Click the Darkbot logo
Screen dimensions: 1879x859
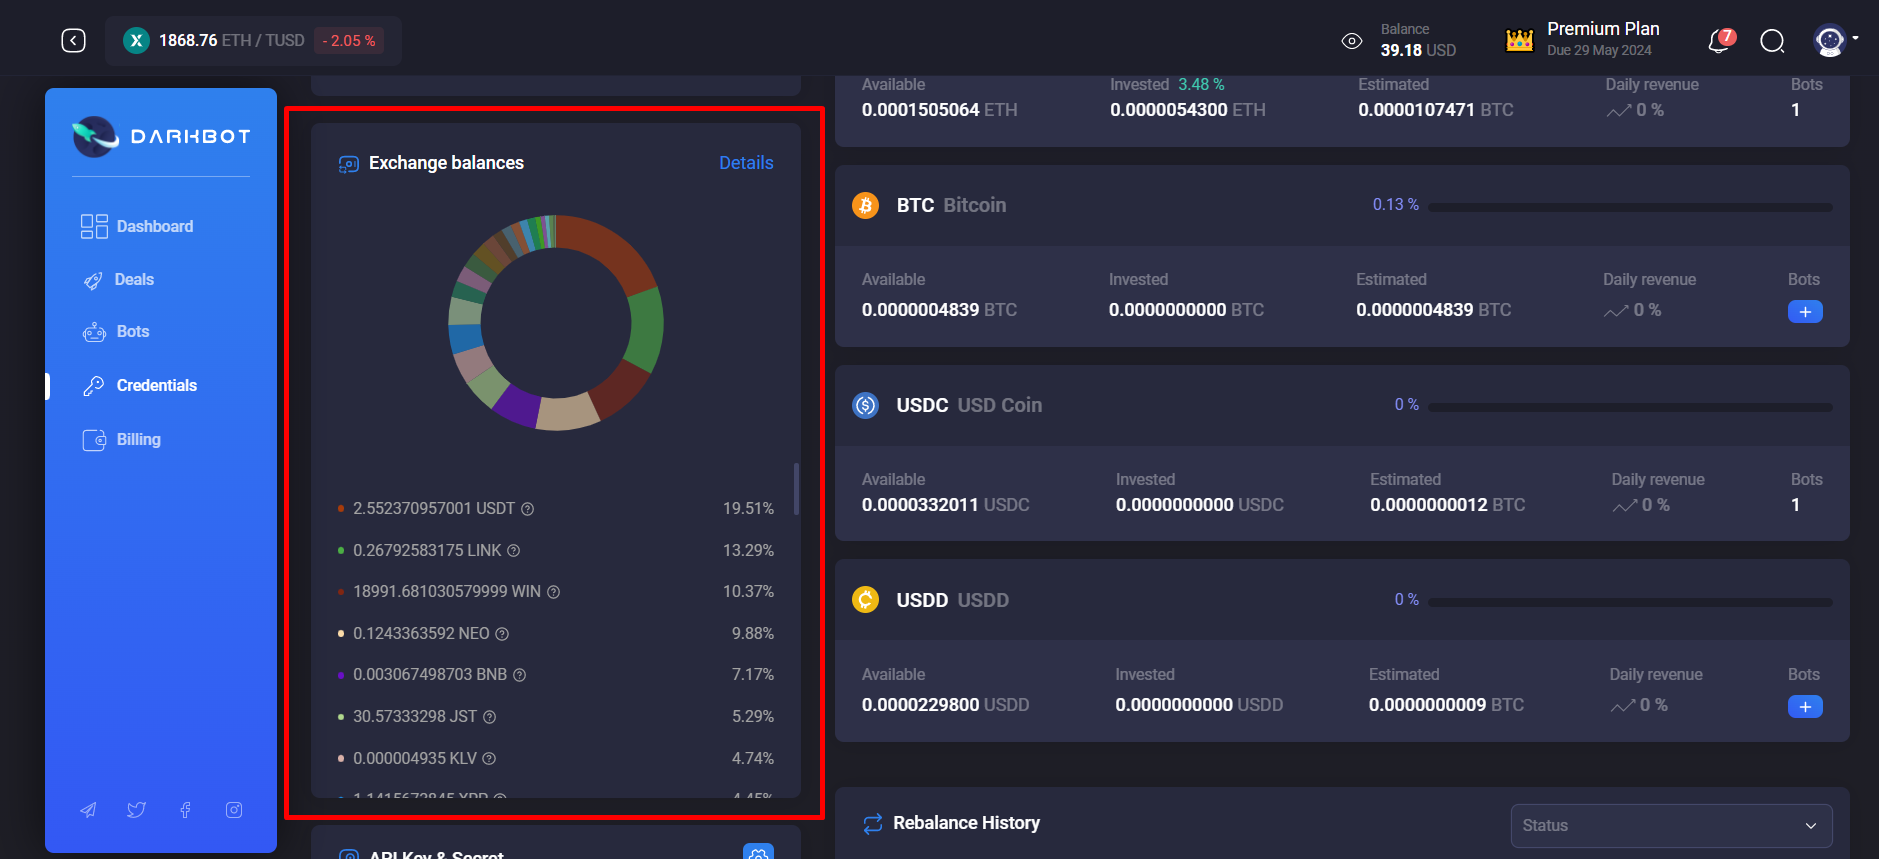161,136
